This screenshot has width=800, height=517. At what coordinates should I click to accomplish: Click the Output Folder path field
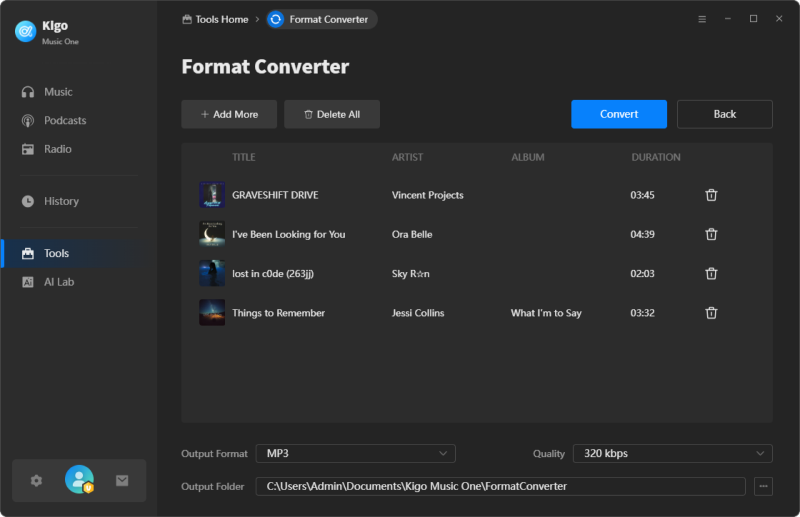coord(501,486)
